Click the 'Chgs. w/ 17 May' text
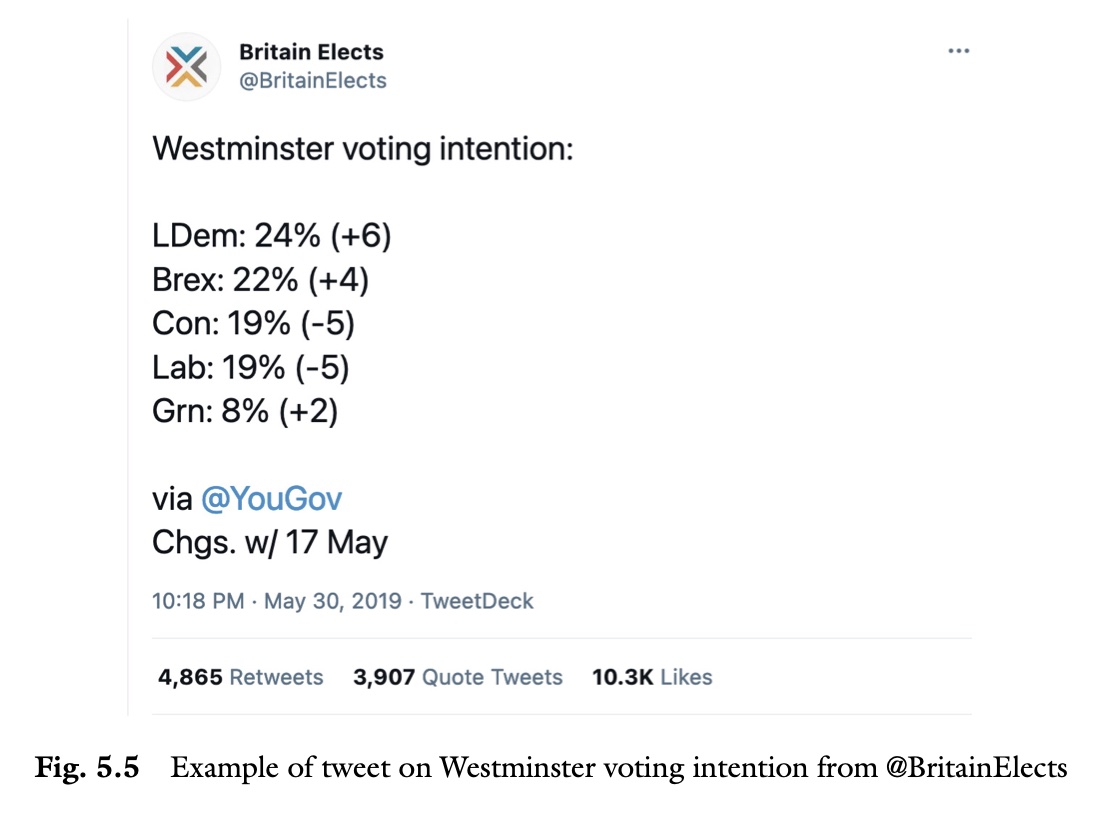1118x838 pixels. coord(270,543)
